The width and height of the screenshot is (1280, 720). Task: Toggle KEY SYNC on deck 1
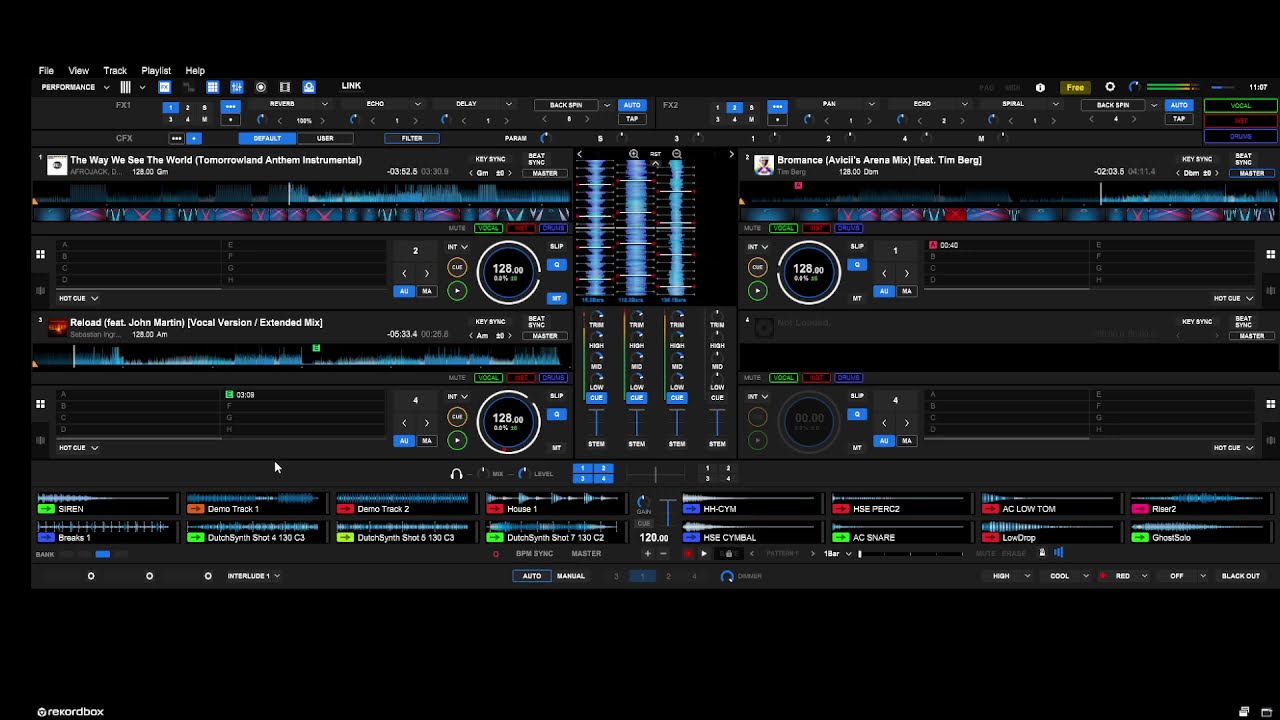(490, 159)
